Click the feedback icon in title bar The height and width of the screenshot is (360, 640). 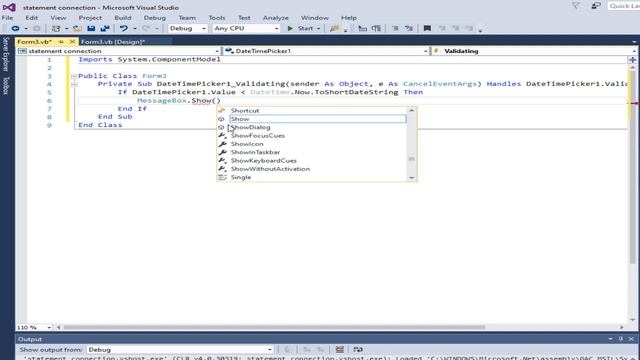596,6
